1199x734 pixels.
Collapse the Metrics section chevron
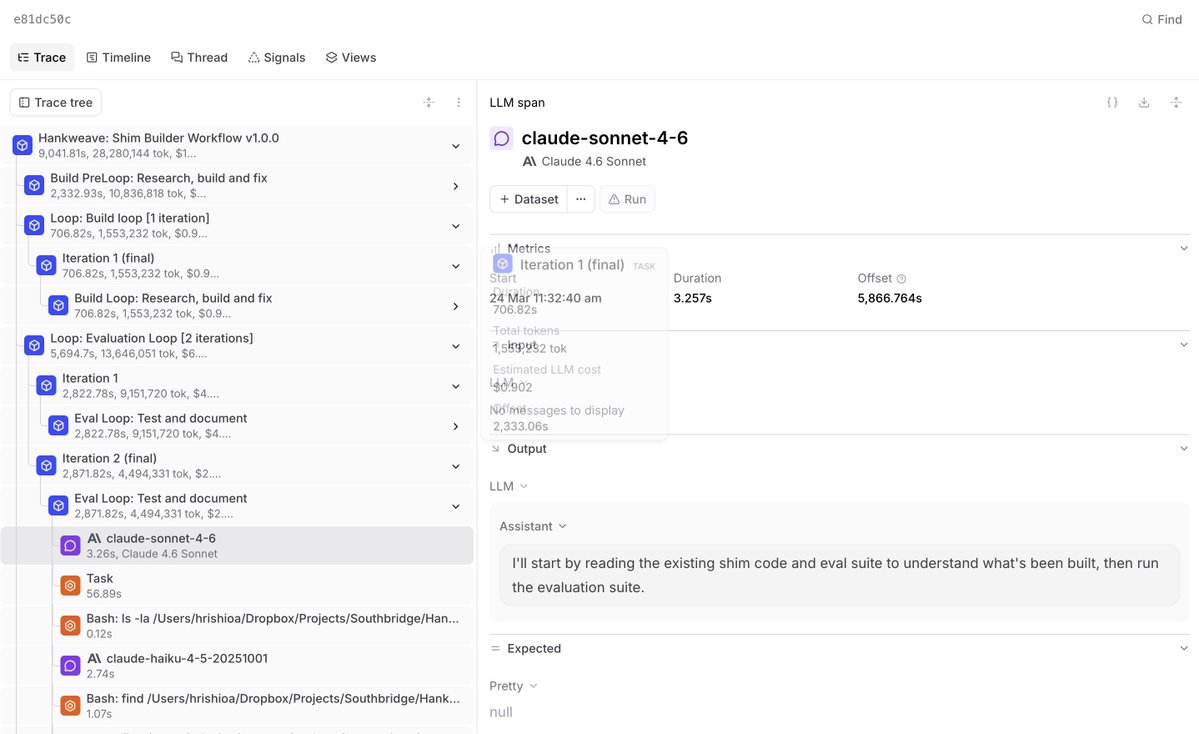click(1184, 248)
